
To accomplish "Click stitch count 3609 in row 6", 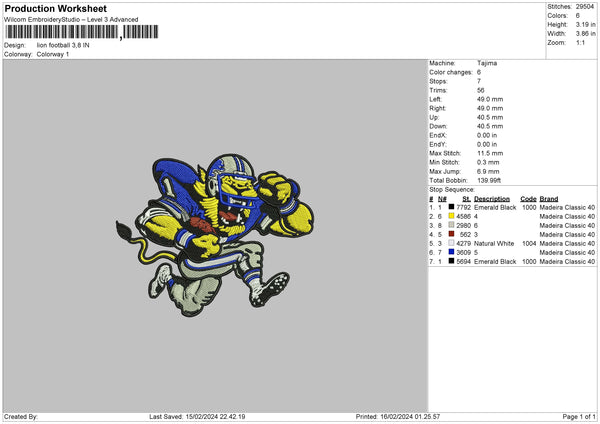I will click(x=463, y=253).
